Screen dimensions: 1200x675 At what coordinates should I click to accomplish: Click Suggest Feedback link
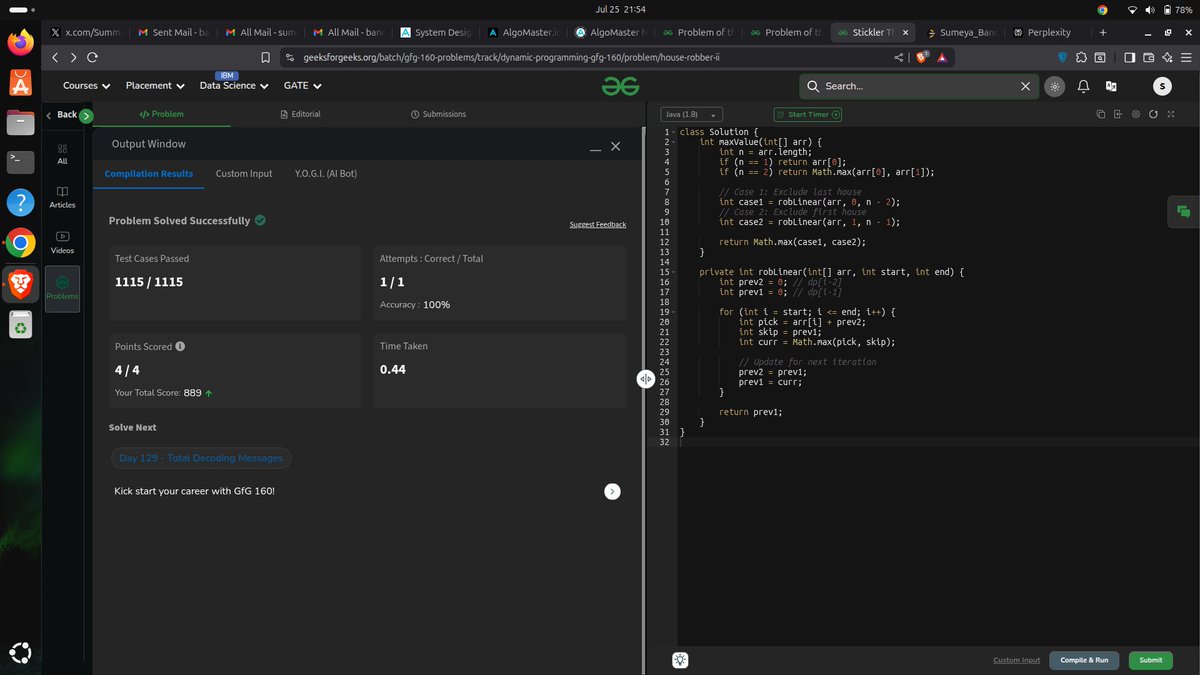tap(598, 224)
